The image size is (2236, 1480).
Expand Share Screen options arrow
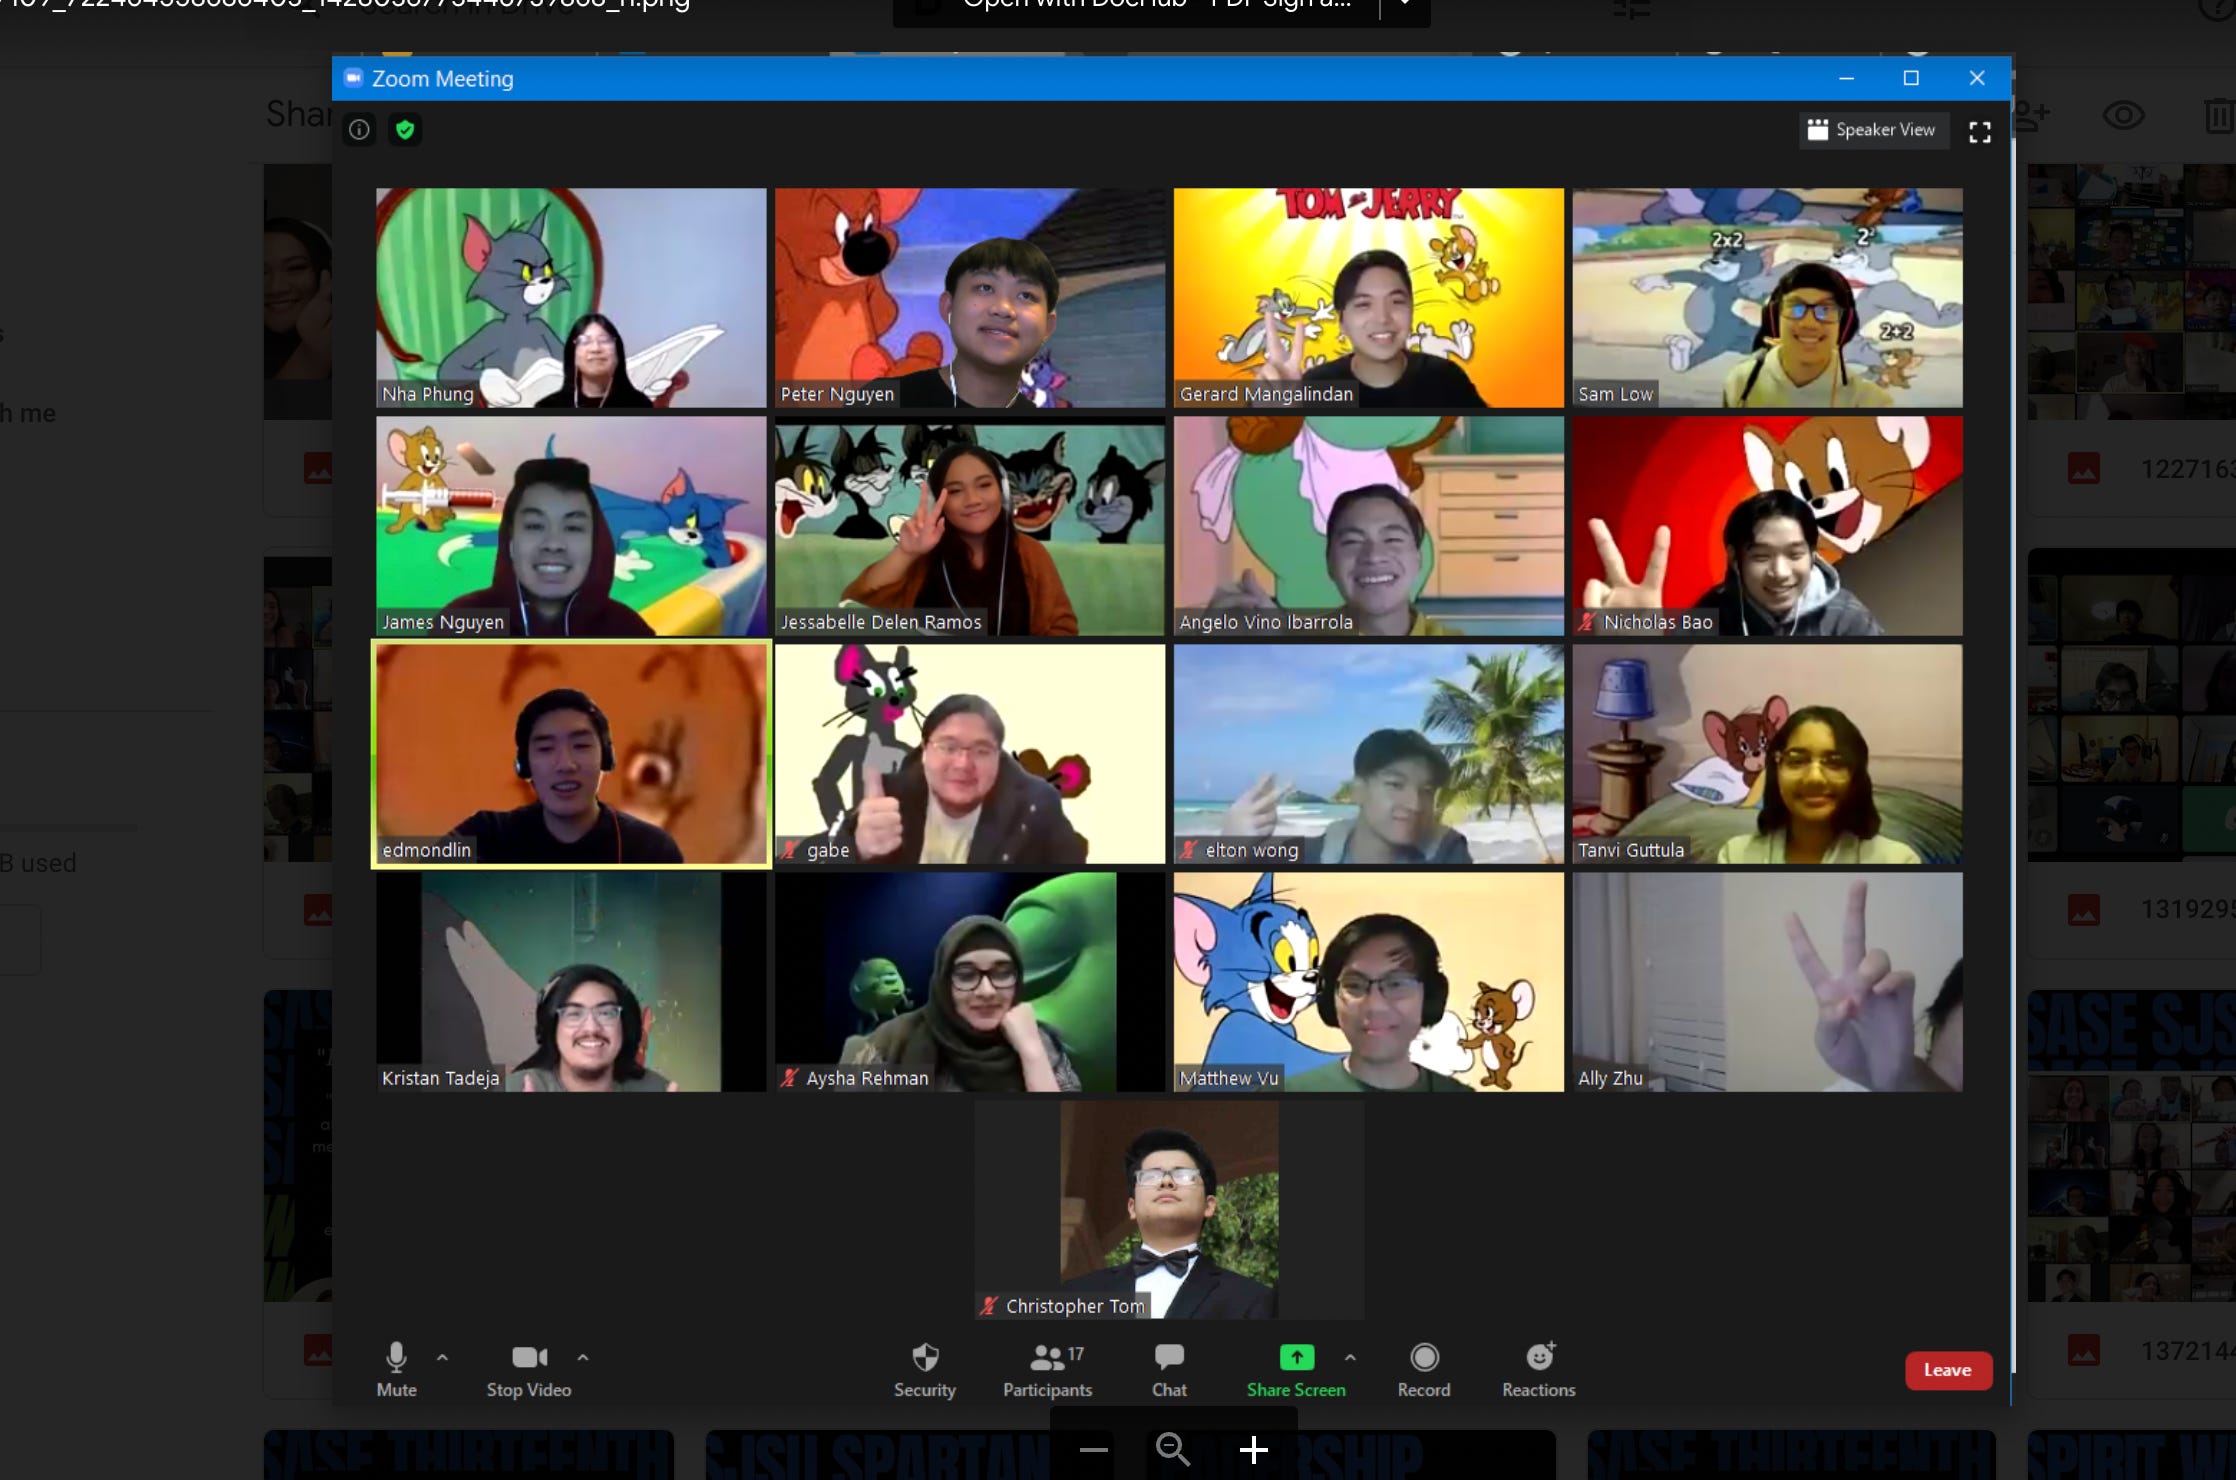pos(1350,1357)
